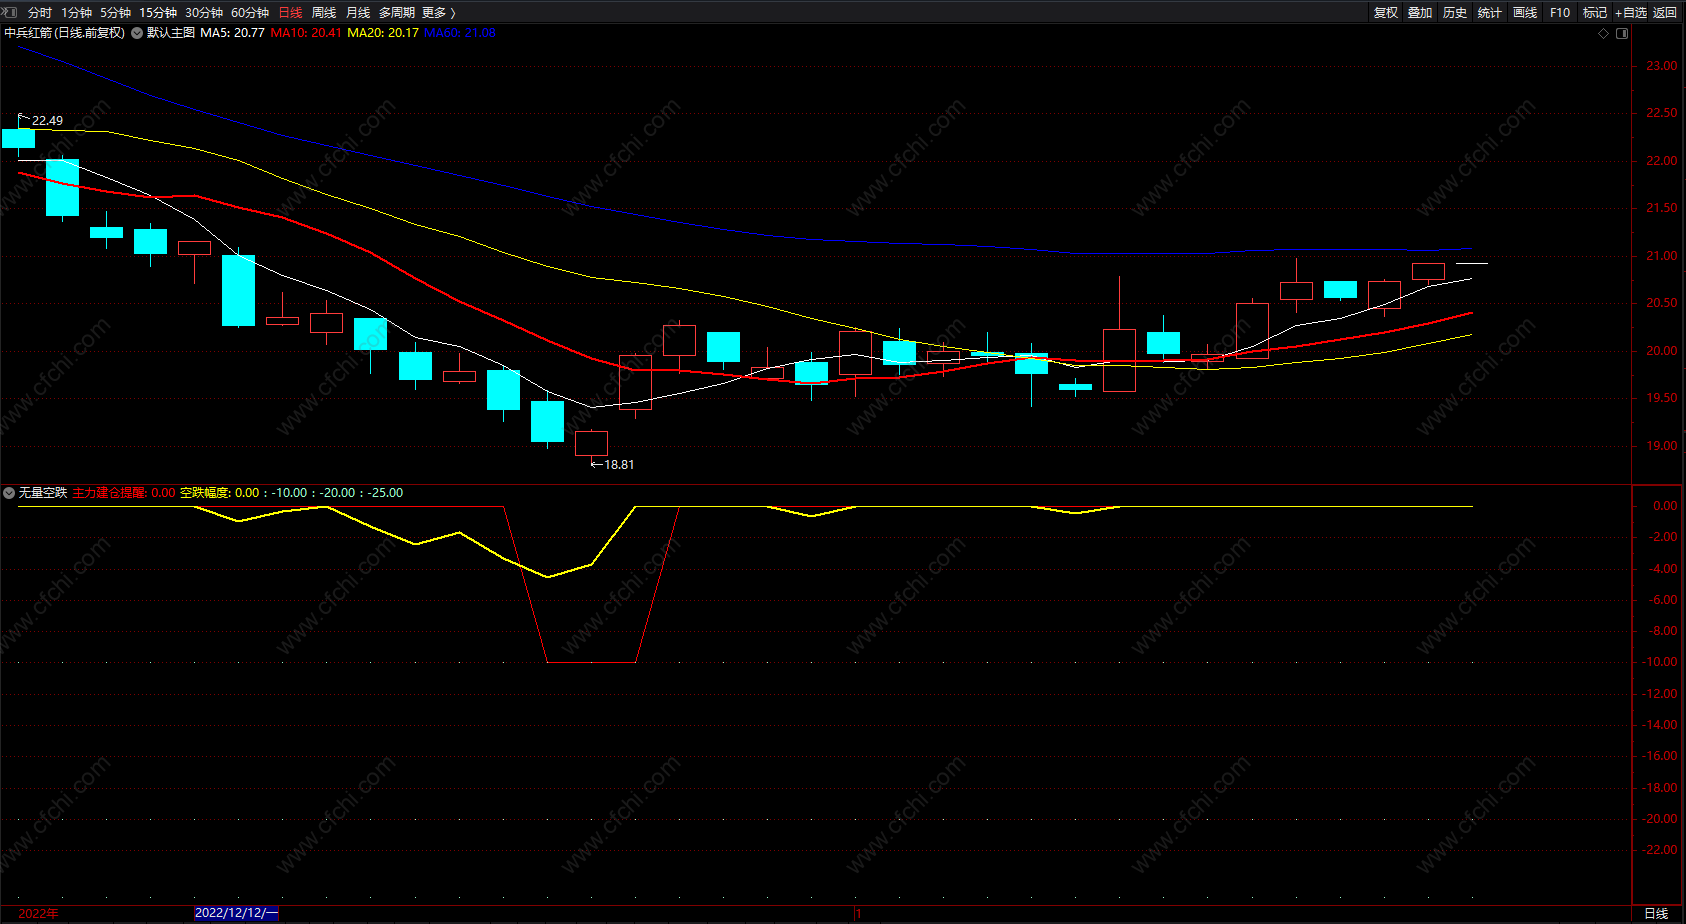Switch to the 月线 monthly tab

(358, 13)
